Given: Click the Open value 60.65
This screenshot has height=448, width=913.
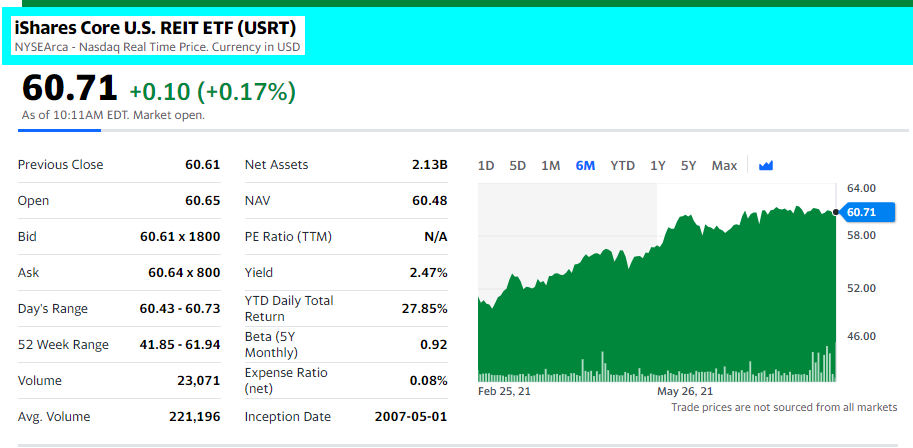Looking at the screenshot, I should (203, 201).
